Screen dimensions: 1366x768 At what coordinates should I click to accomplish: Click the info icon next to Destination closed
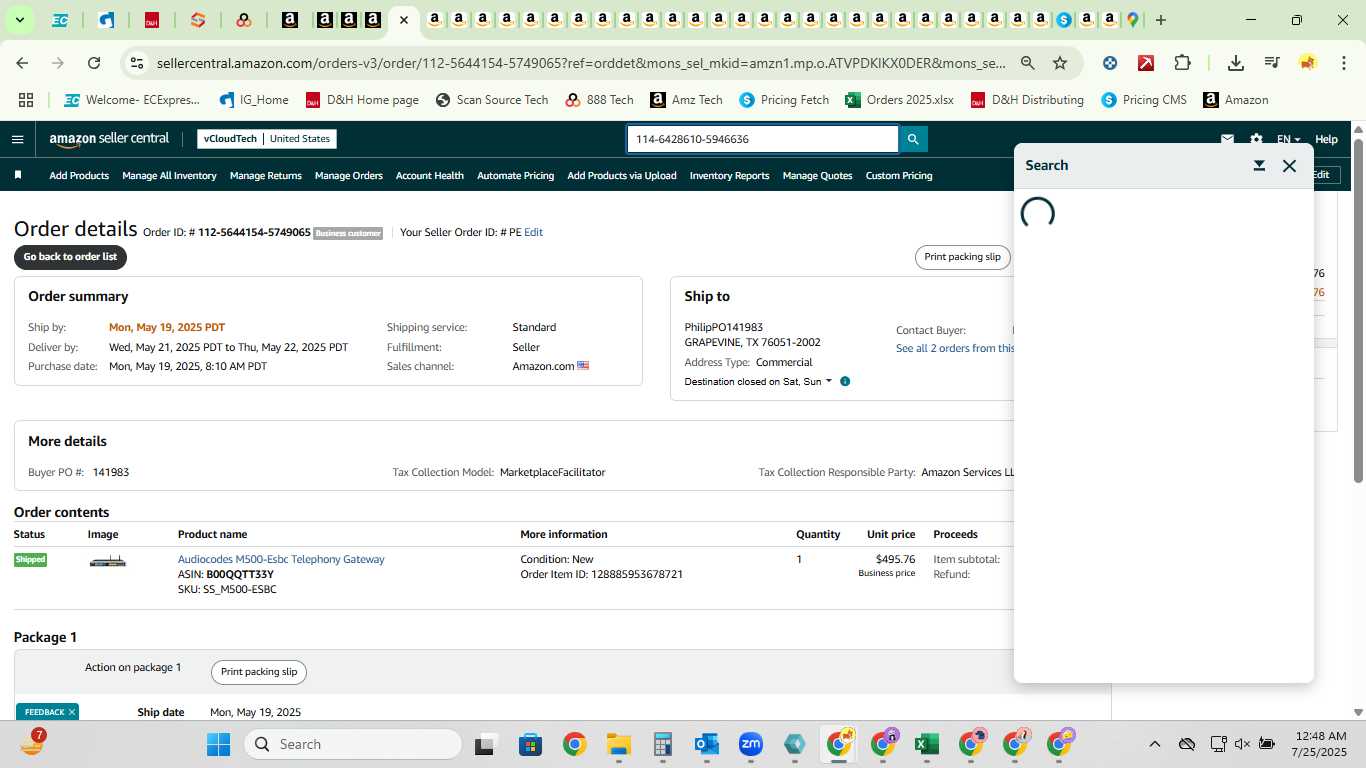(845, 381)
